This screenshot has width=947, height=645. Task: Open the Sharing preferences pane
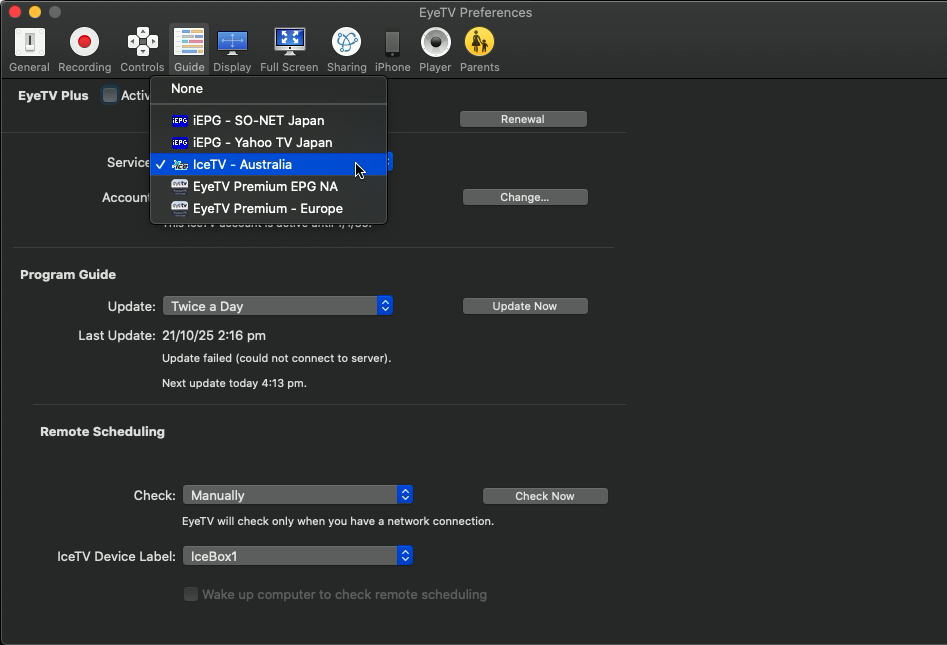coord(347,50)
